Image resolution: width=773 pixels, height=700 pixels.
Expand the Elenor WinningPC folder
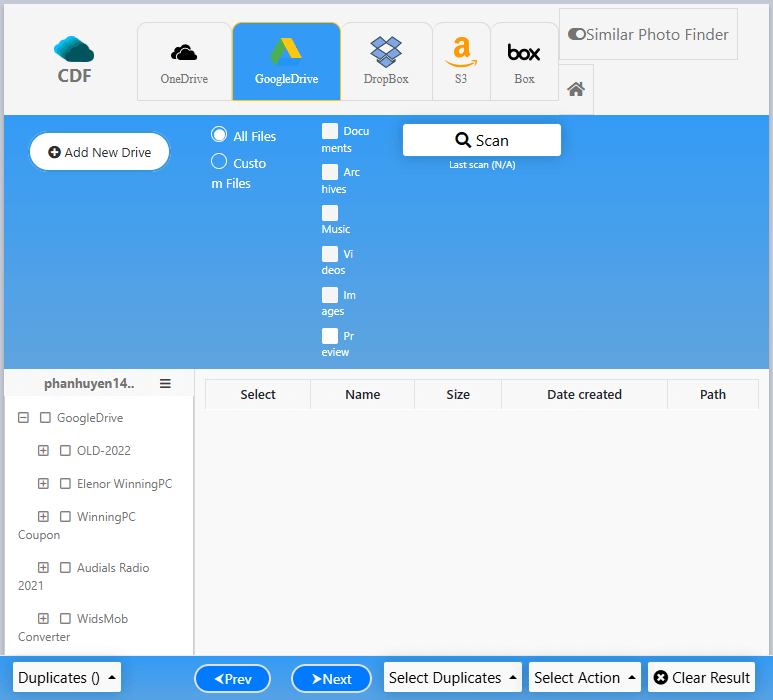(x=43, y=484)
